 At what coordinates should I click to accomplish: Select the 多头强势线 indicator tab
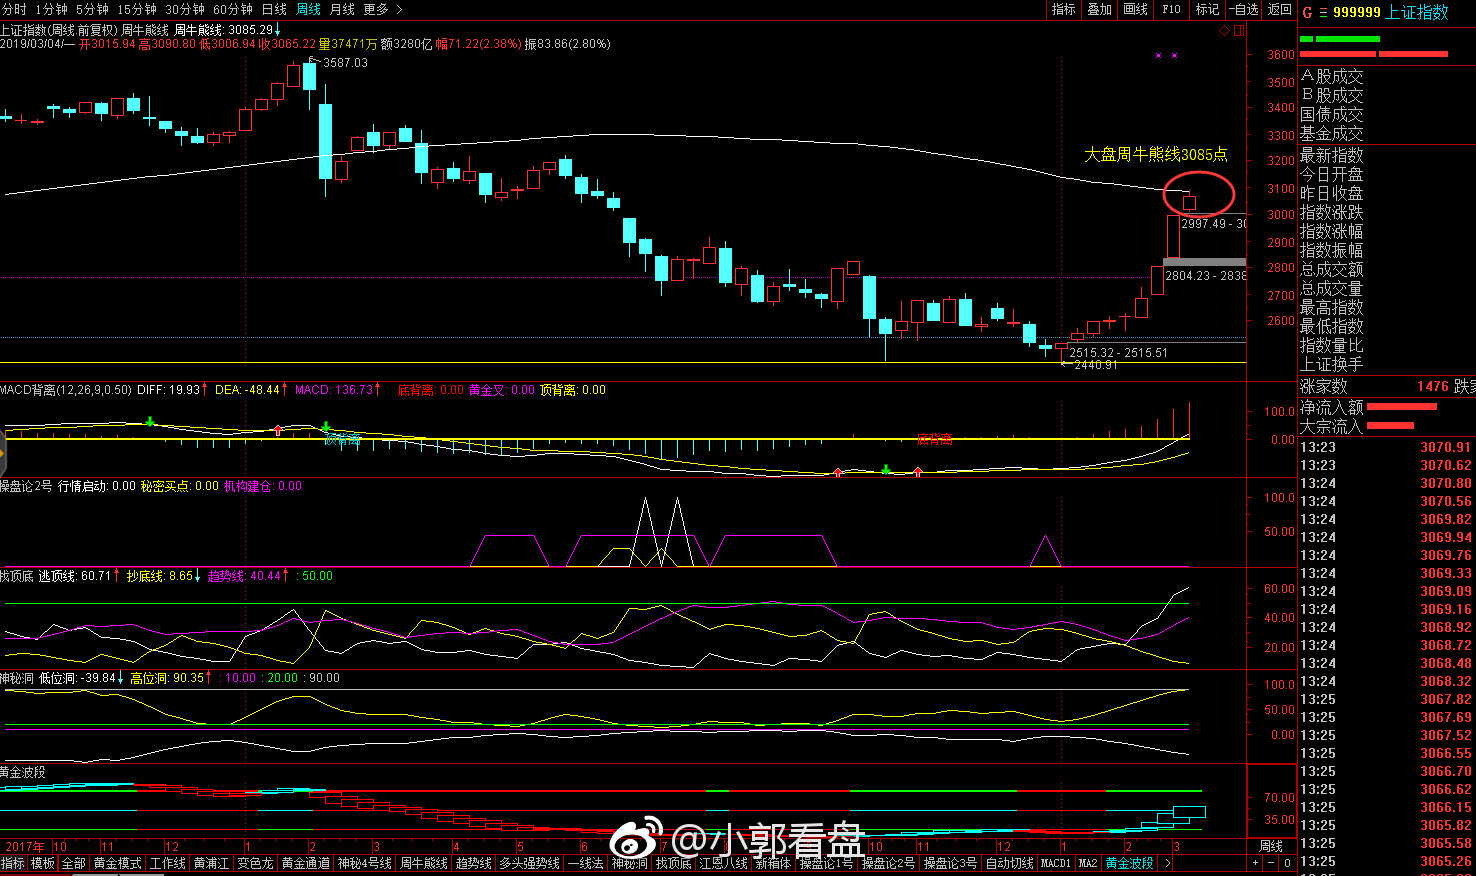[x=529, y=863]
